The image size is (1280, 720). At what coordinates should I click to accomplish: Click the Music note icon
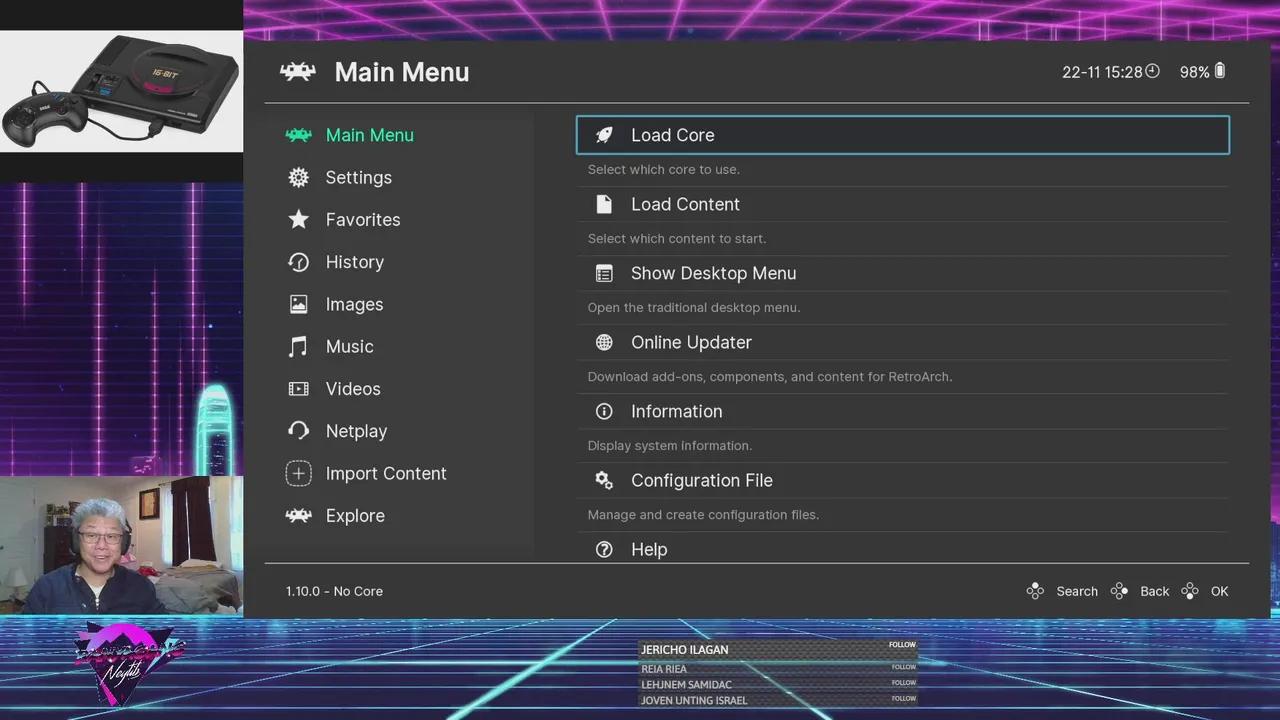tap(298, 346)
